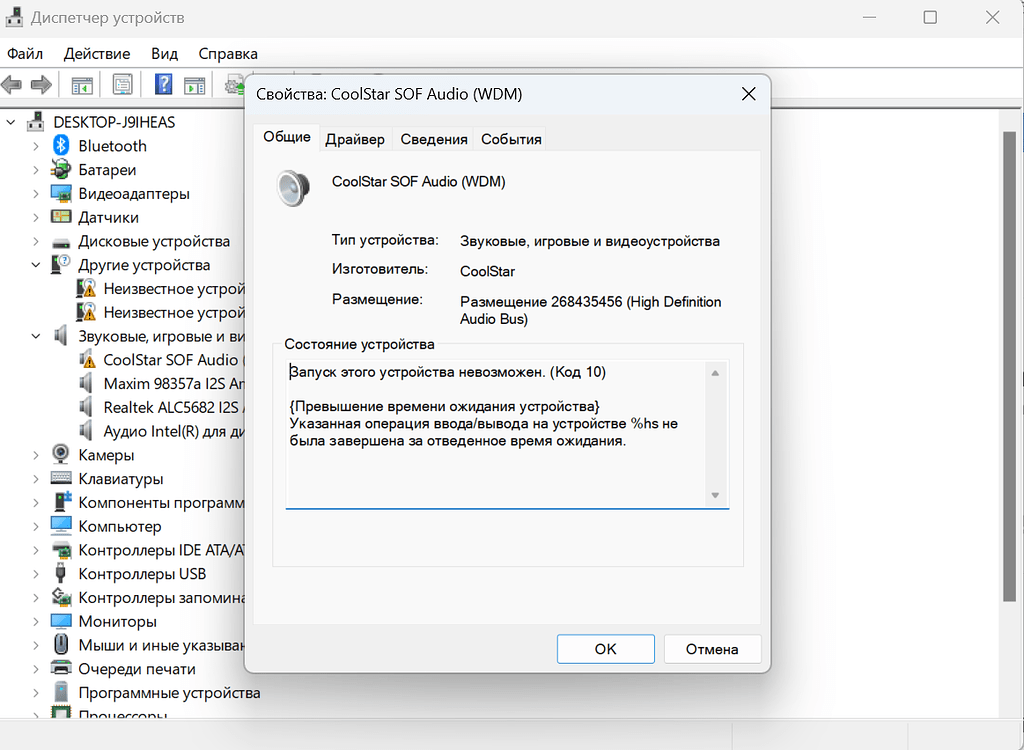The image size is (1024, 750).
Task: Click the Forward arrow in toolbar
Action: pyautogui.click(x=41, y=86)
